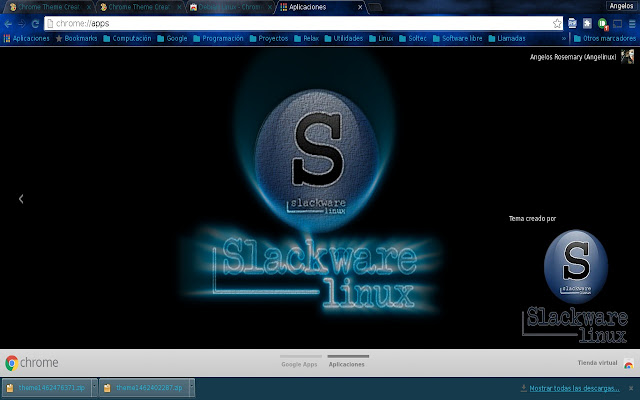This screenshot has height=400, width=640.
Task: Click Angelos Rosemary (Angelinux) user name
Action: click(573, 57)
